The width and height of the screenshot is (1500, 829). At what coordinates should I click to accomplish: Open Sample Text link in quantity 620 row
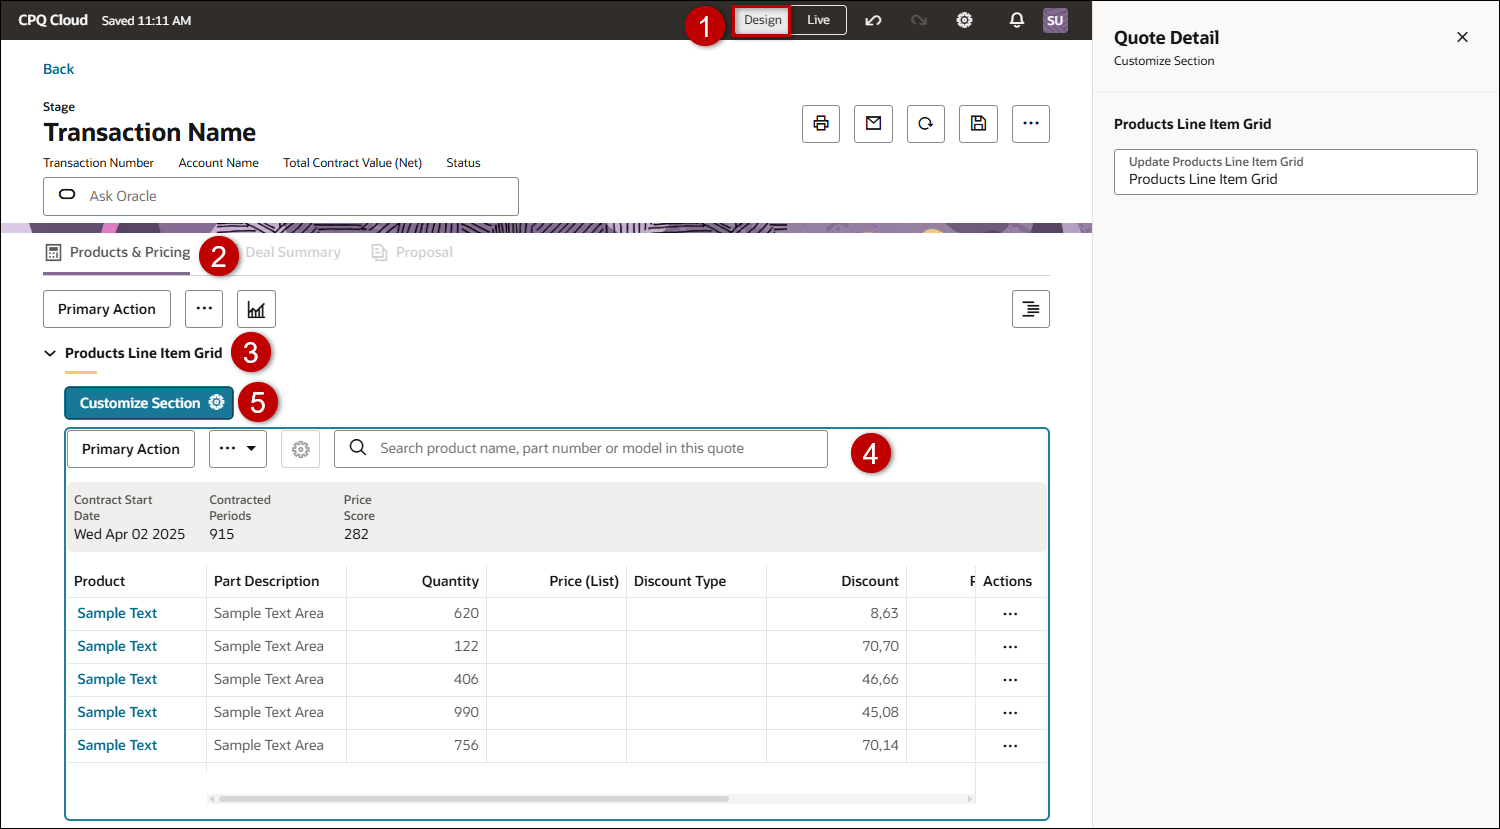pos(117,613)
